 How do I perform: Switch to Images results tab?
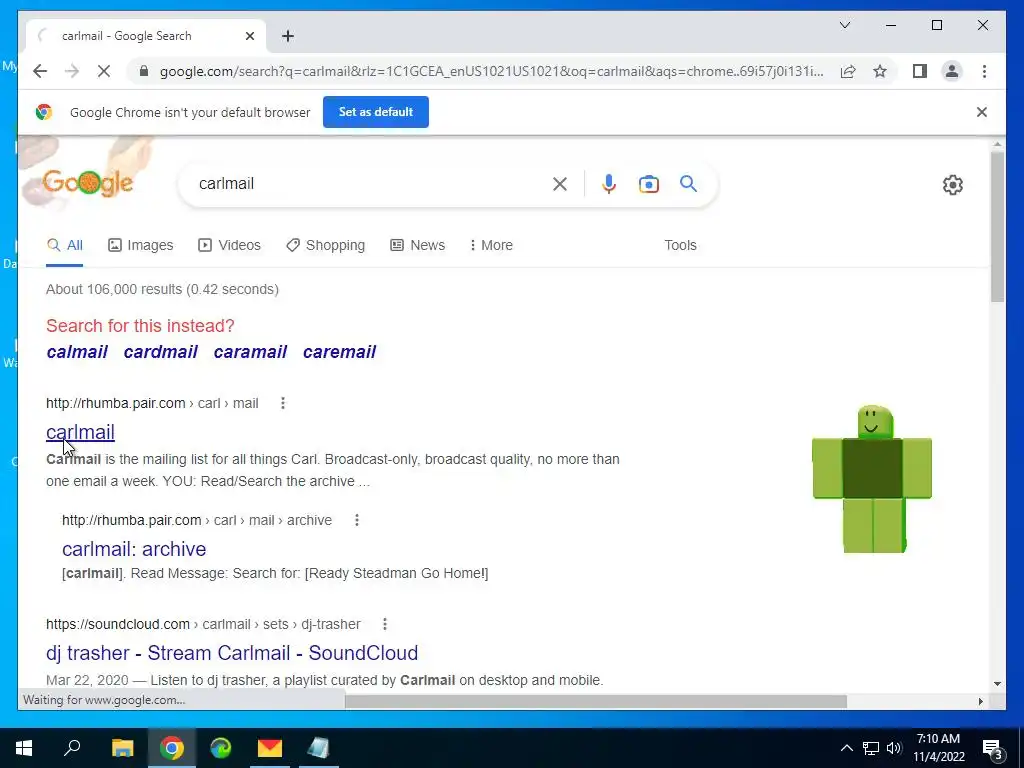point(140,246)
